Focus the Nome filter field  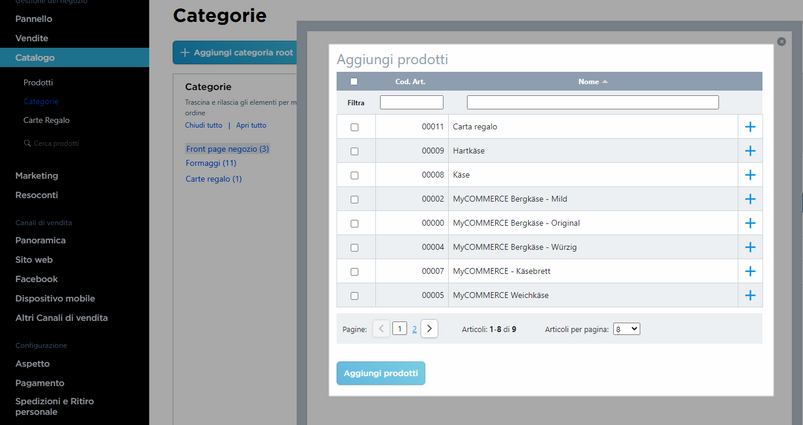coord(593,102)
